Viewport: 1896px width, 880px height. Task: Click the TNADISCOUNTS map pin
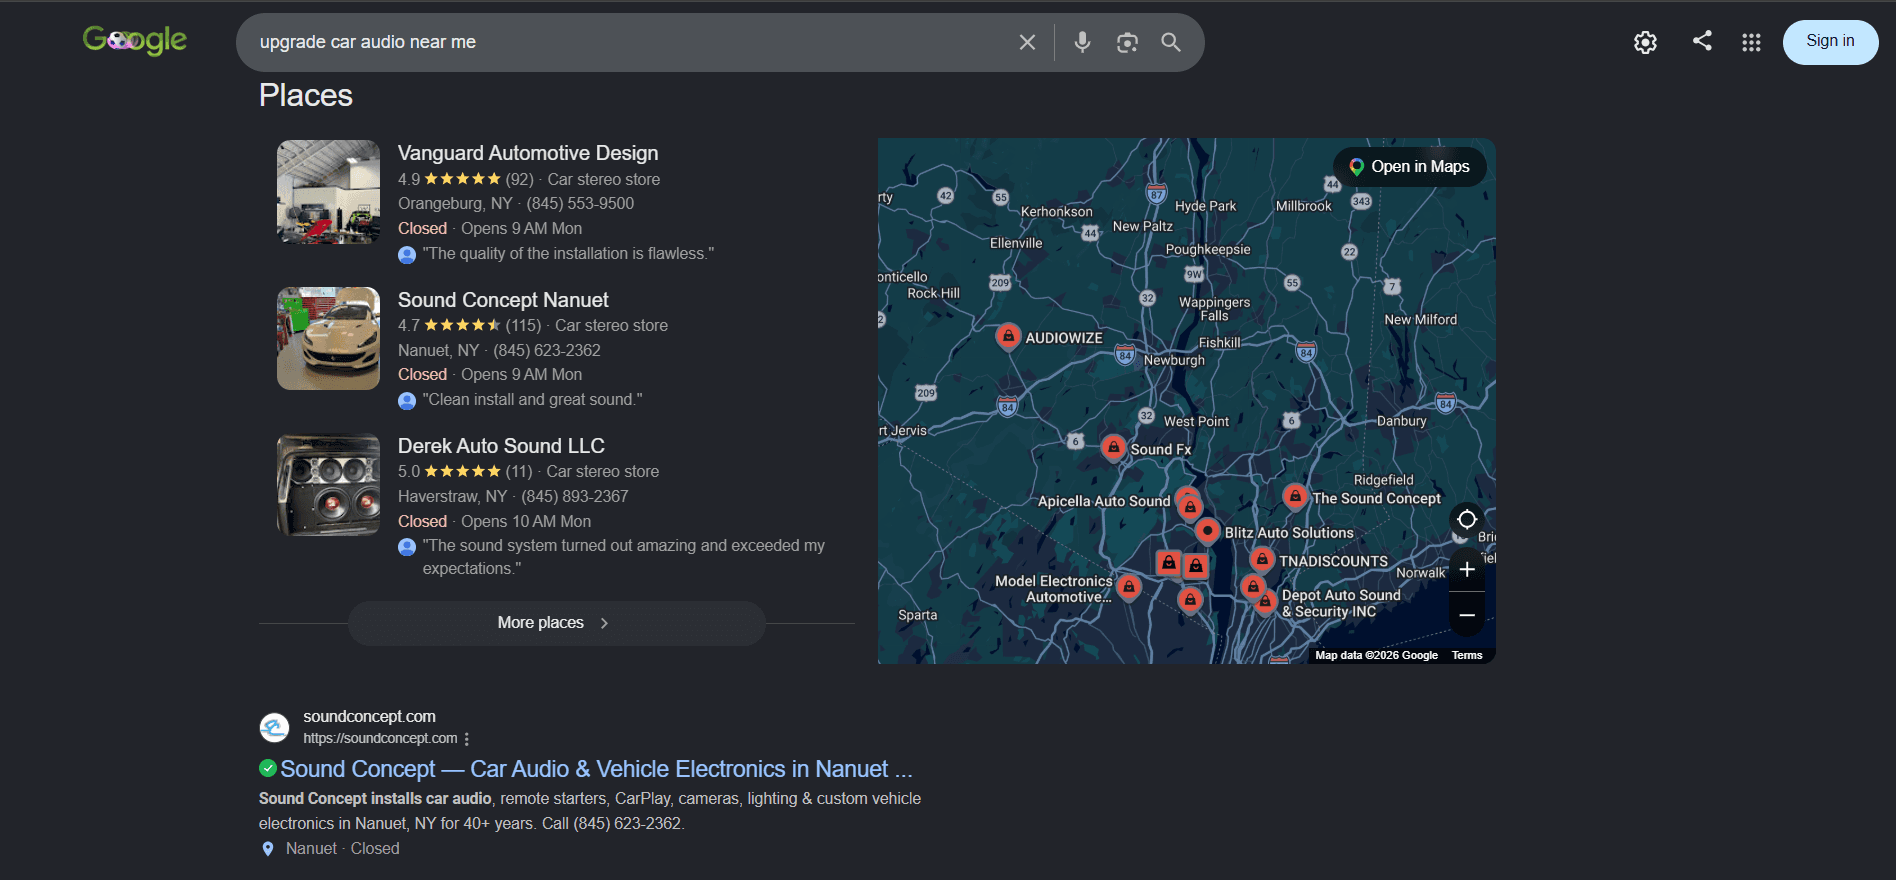[x=1262, y=559]
